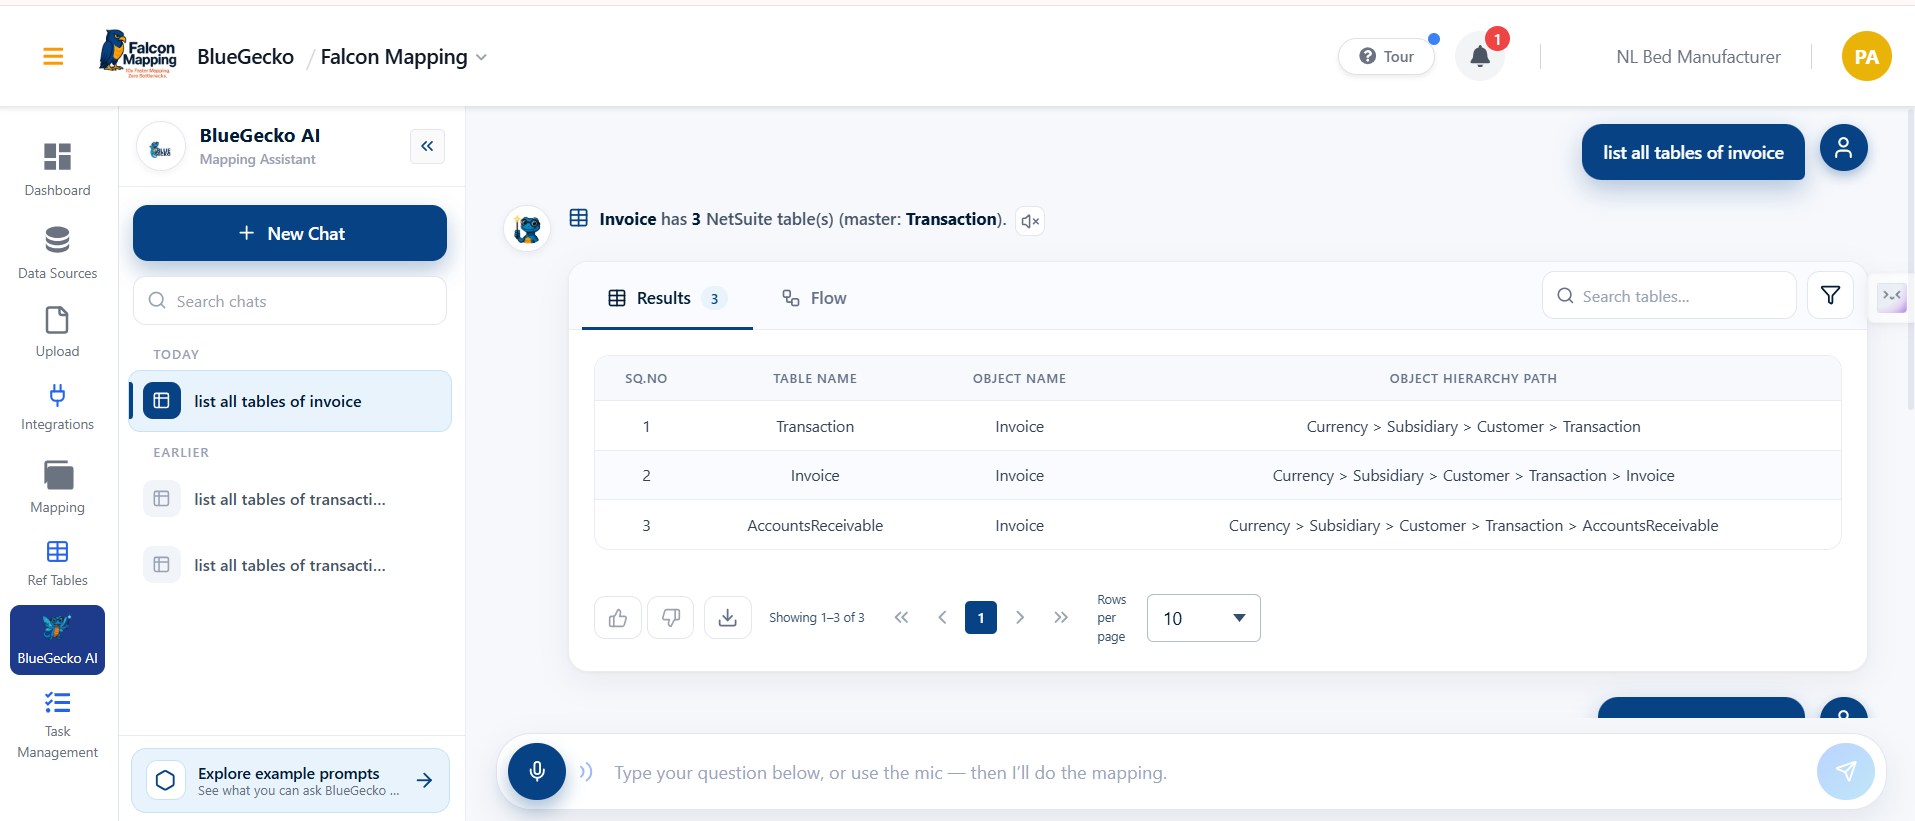Activate the microphone button

(x=537, y=772)
